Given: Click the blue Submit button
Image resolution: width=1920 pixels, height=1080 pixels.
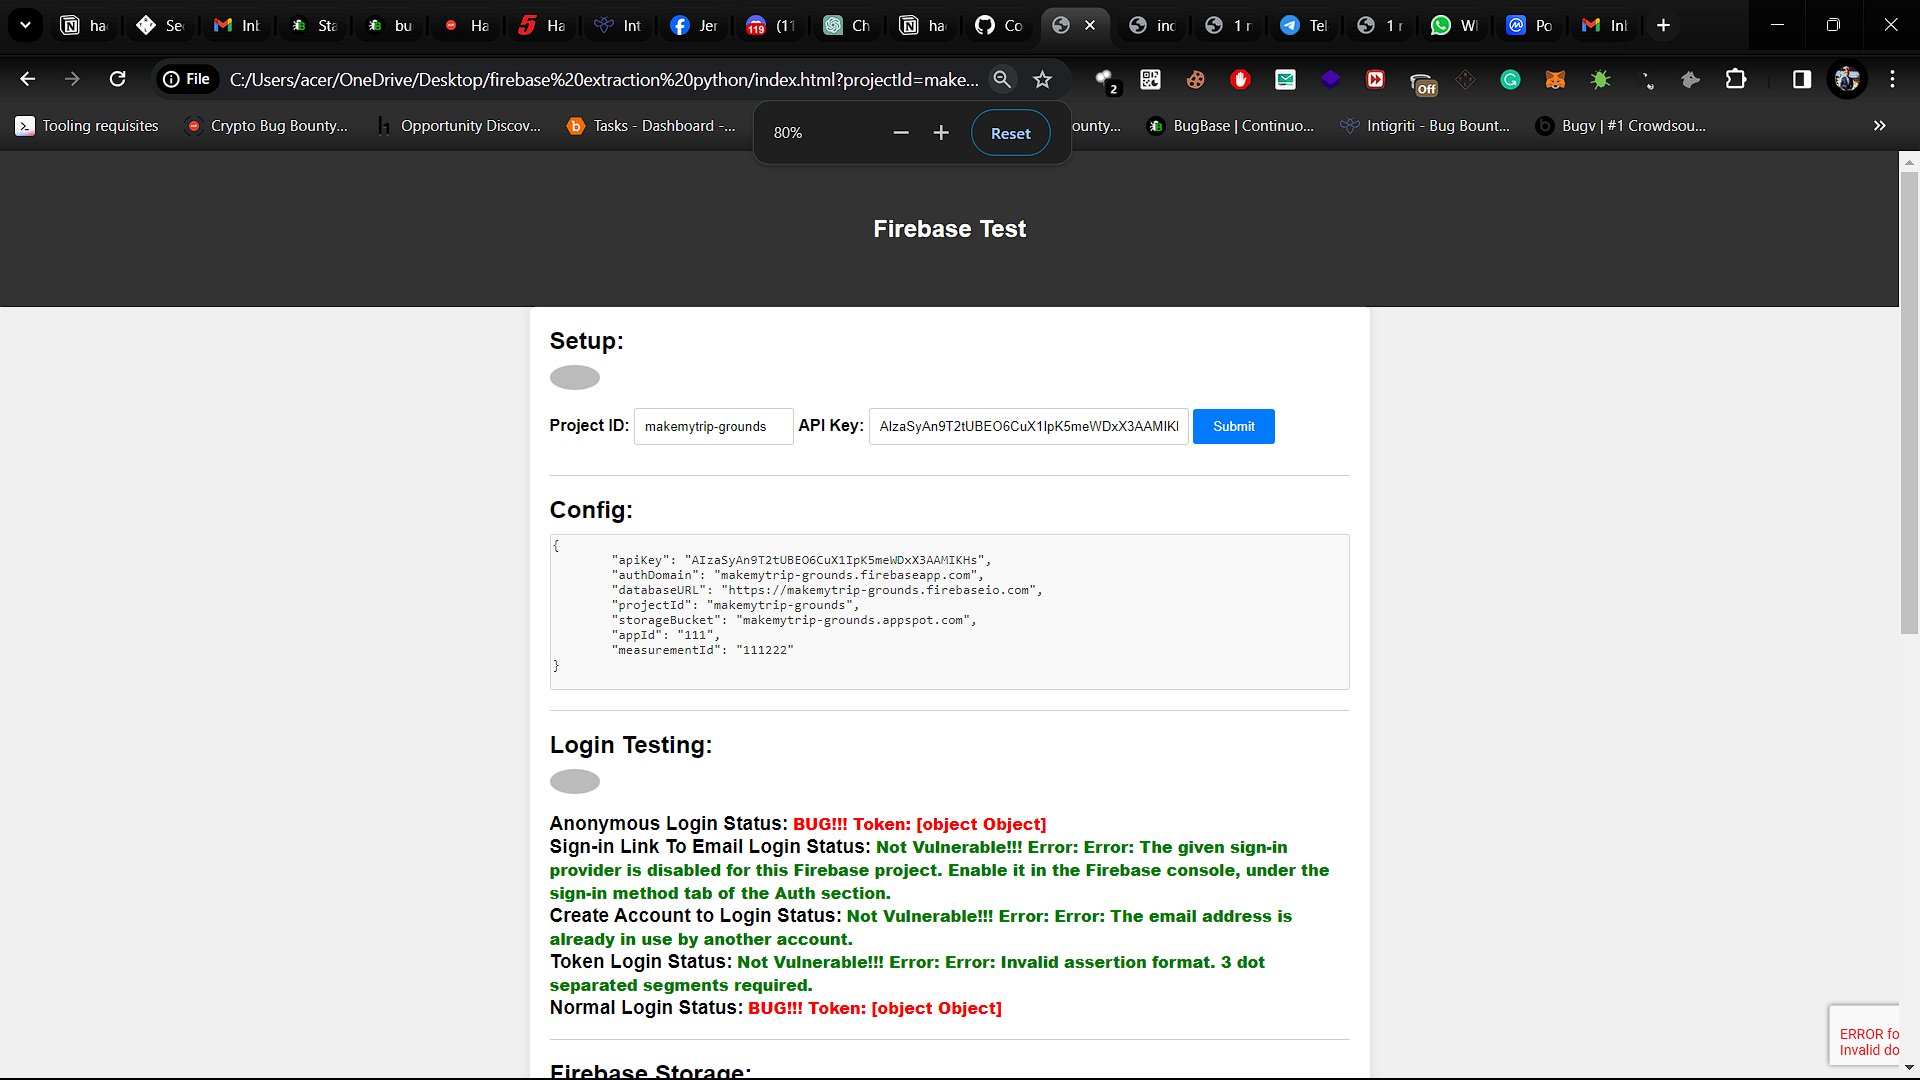Looking at the screenshot, I should [x=1233, y=427].
